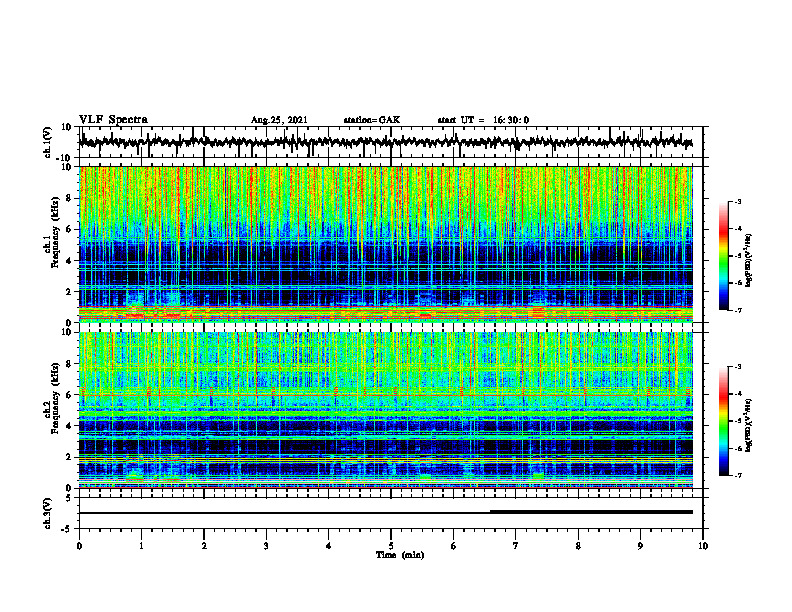This screenshot has width=792, height=612.
Task: Click the "station=GAK" header label
Action: click(x=372, y=120)
